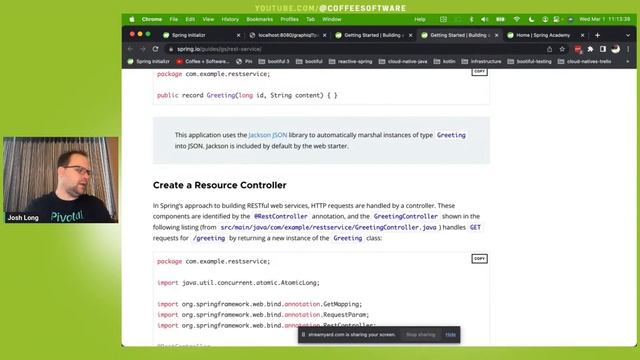Open the bootiful-testing bookmark folder

point(529,62)
